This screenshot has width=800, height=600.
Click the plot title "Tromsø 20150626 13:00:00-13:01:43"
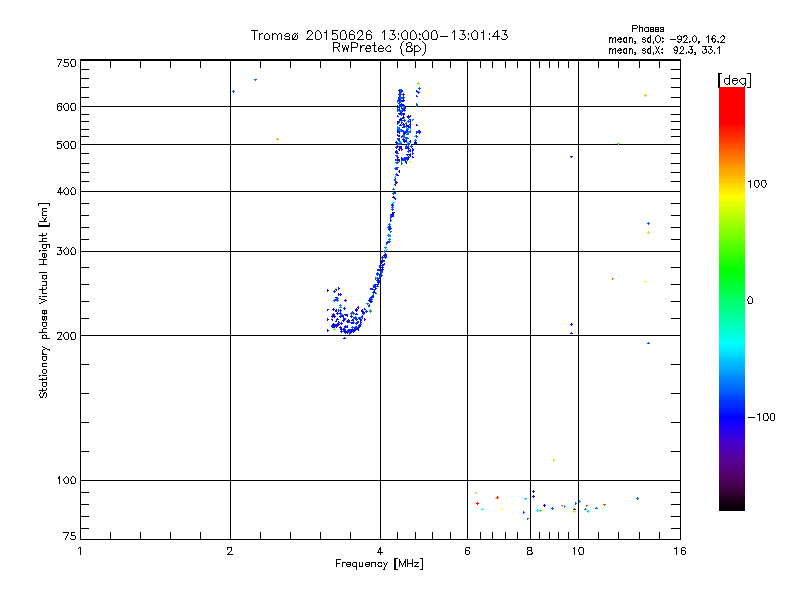pyautogui.click(x=379, y=35)
